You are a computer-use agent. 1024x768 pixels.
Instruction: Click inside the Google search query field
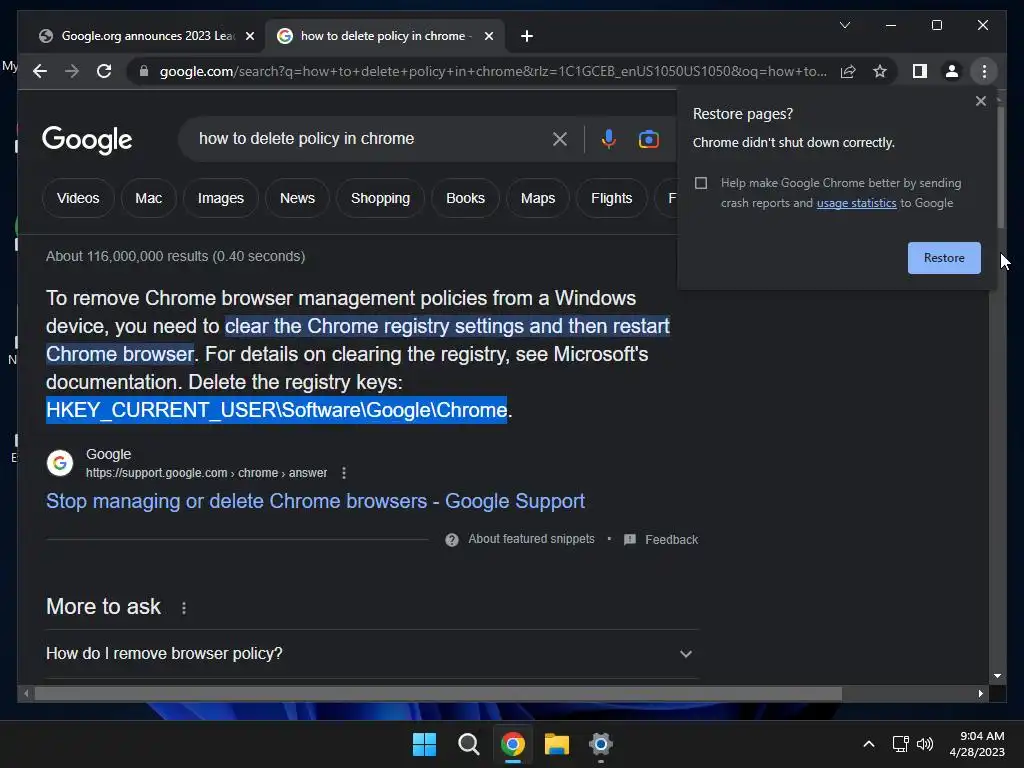366,139
